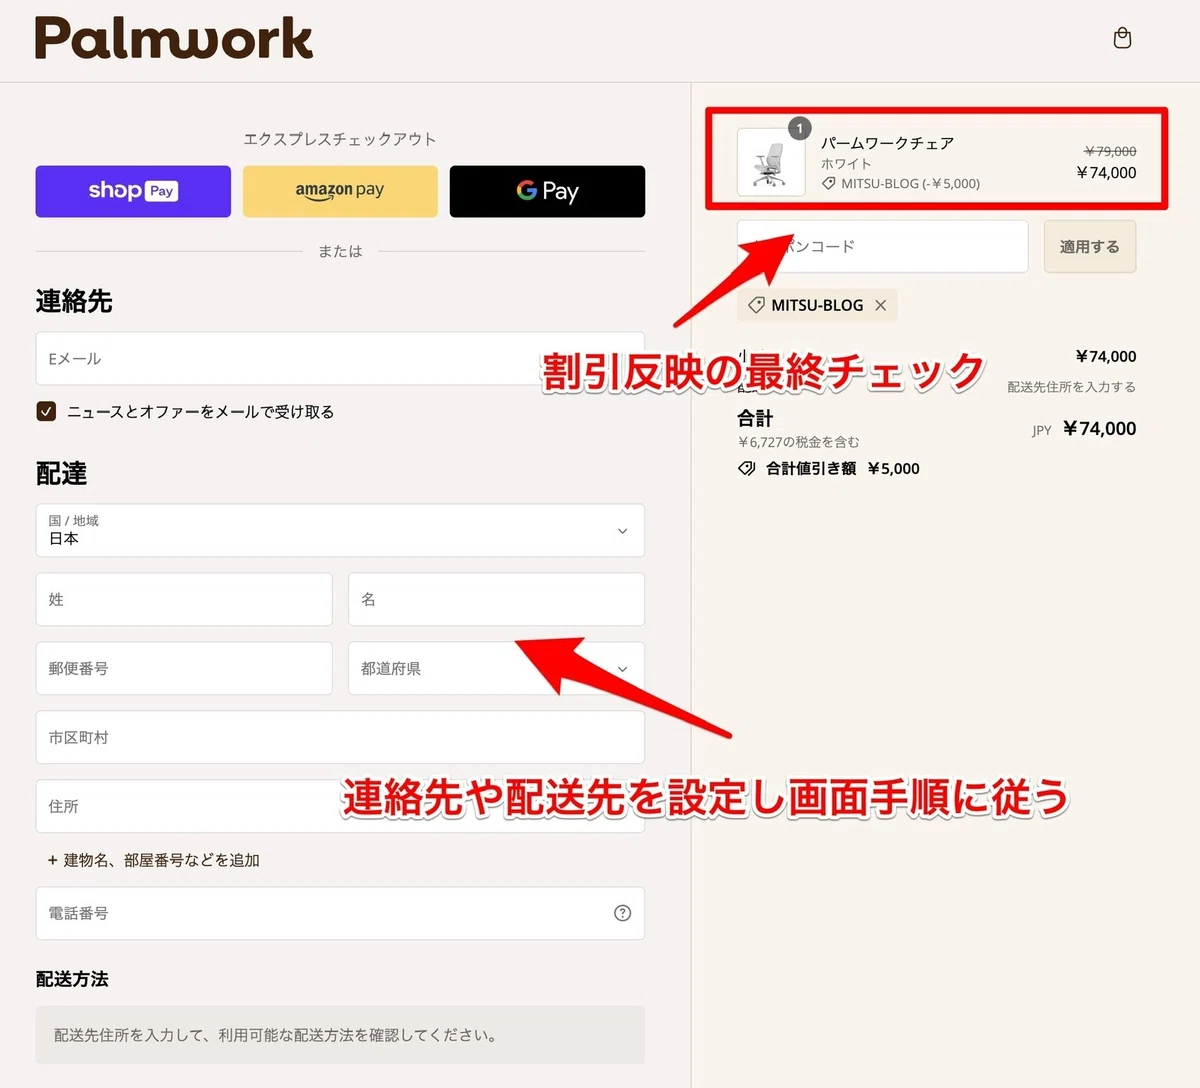The width and height of the screenshot is (1200, 1088).
Task: Click the ¥79,000 original price
Action: (1110, 151)
